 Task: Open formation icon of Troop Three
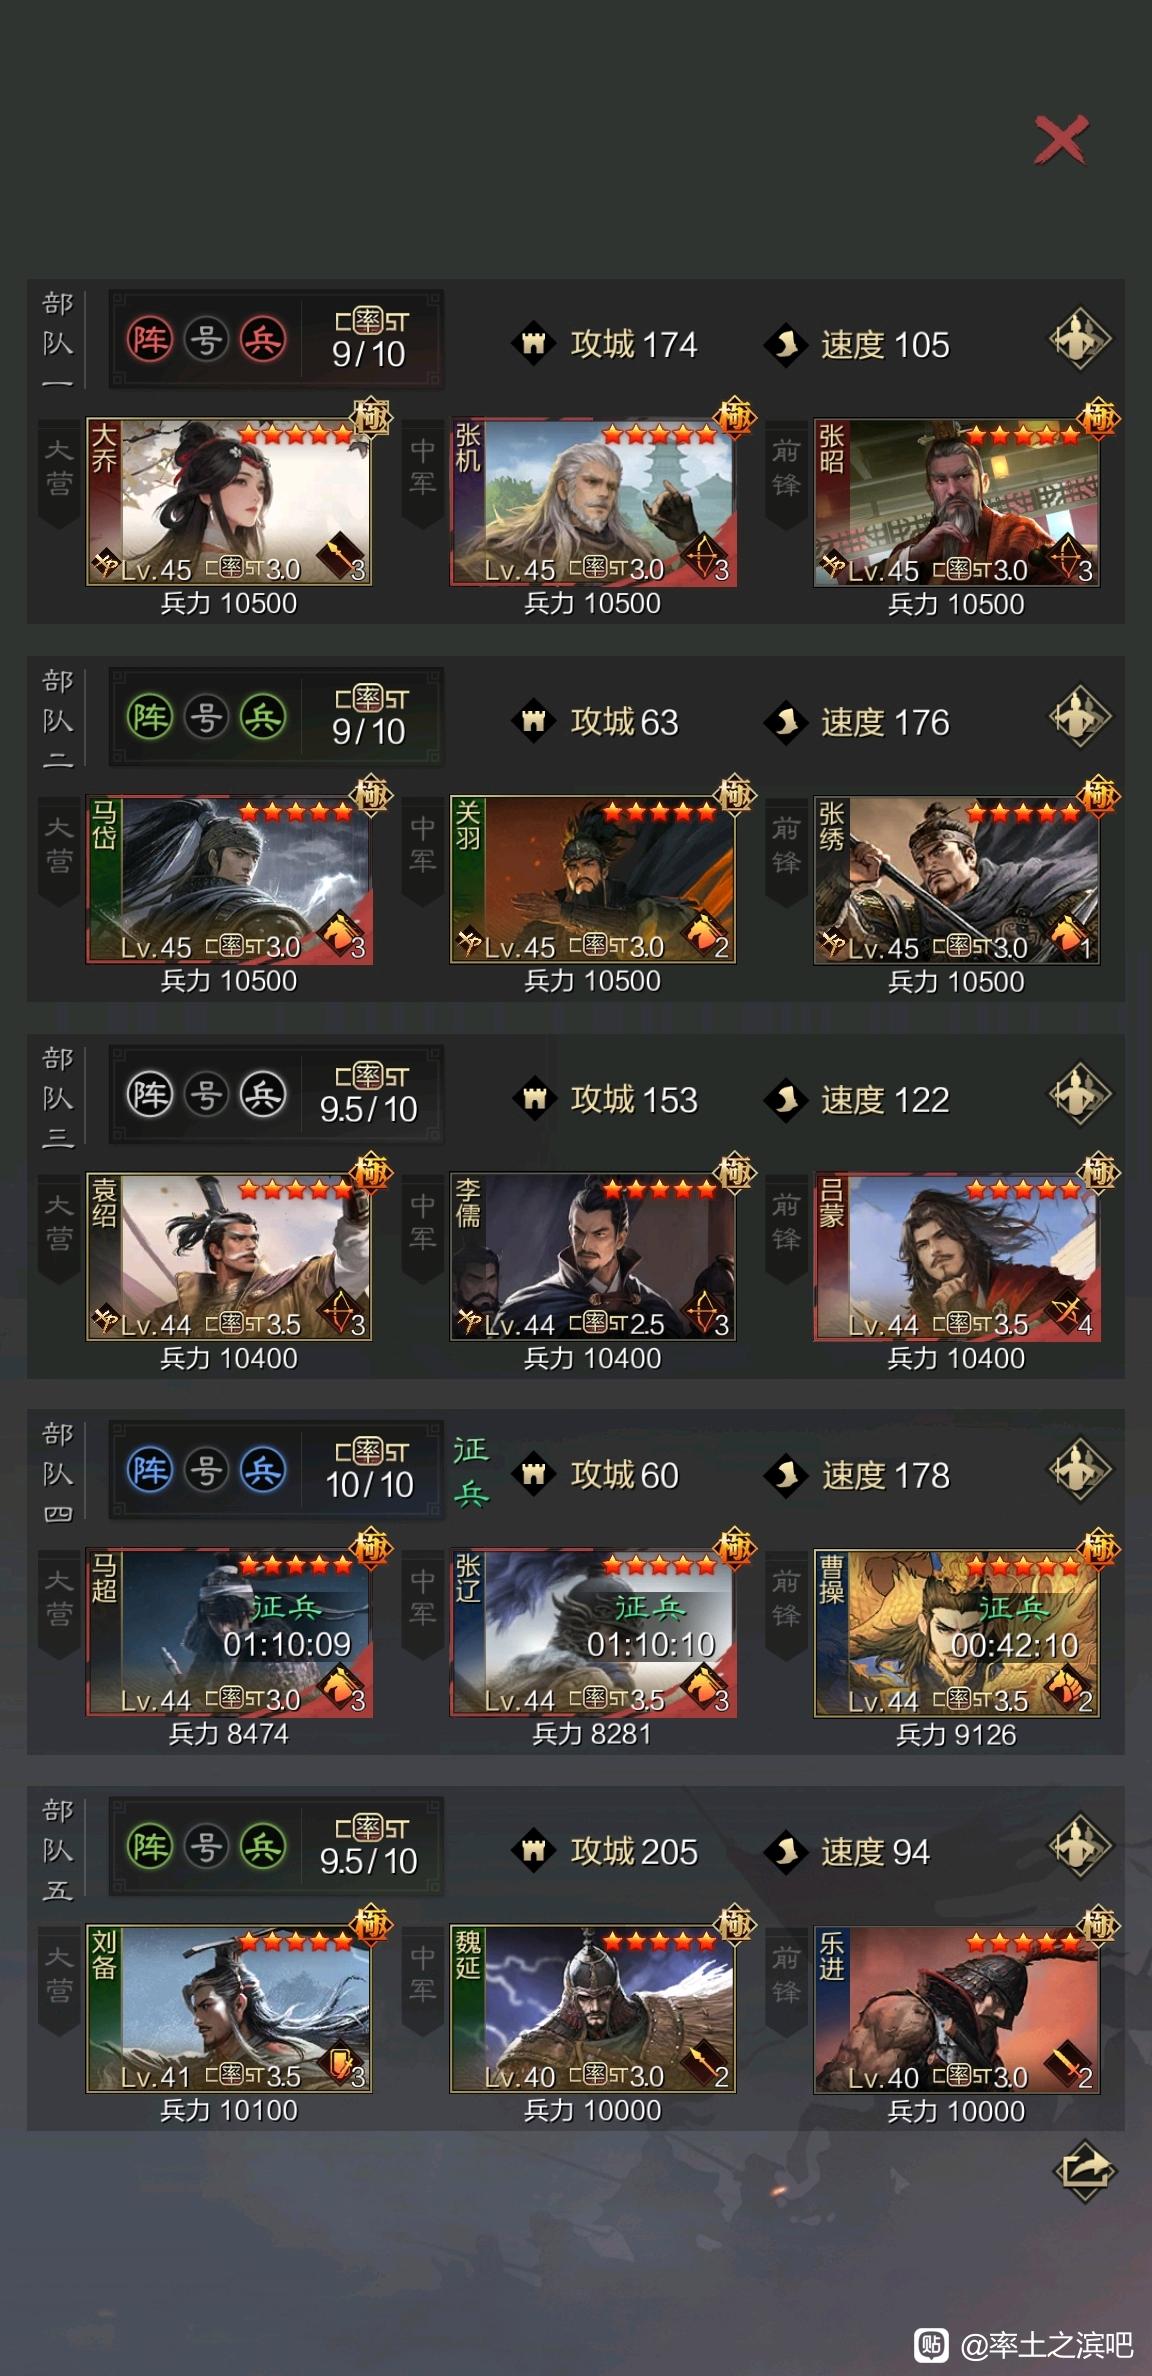[1079, 1094]
